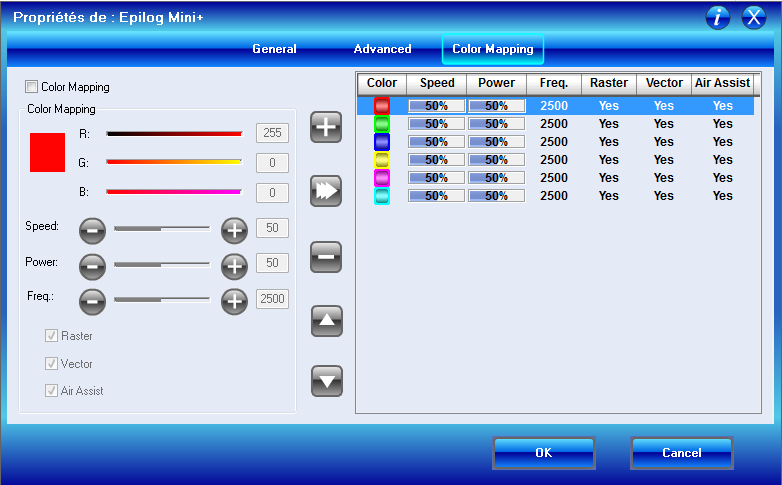Click the OK button
The width and height of the screenshot is (782, 485).
[544, 453]
